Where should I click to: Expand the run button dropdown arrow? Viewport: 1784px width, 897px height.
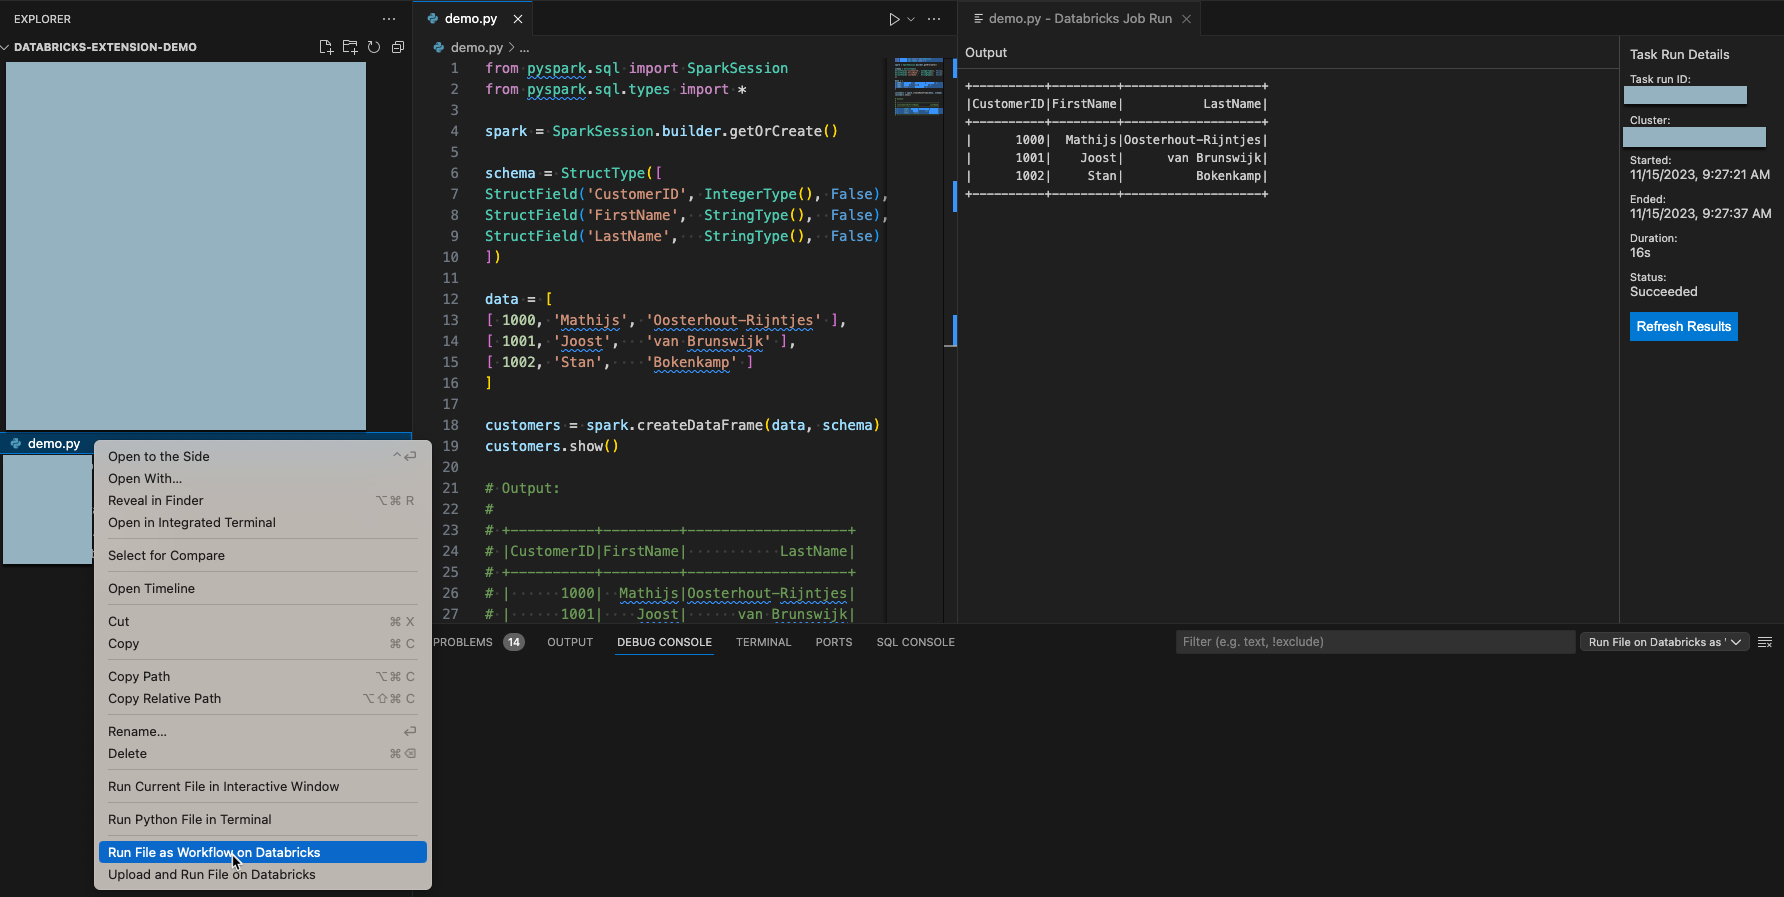tap(911, 19)
